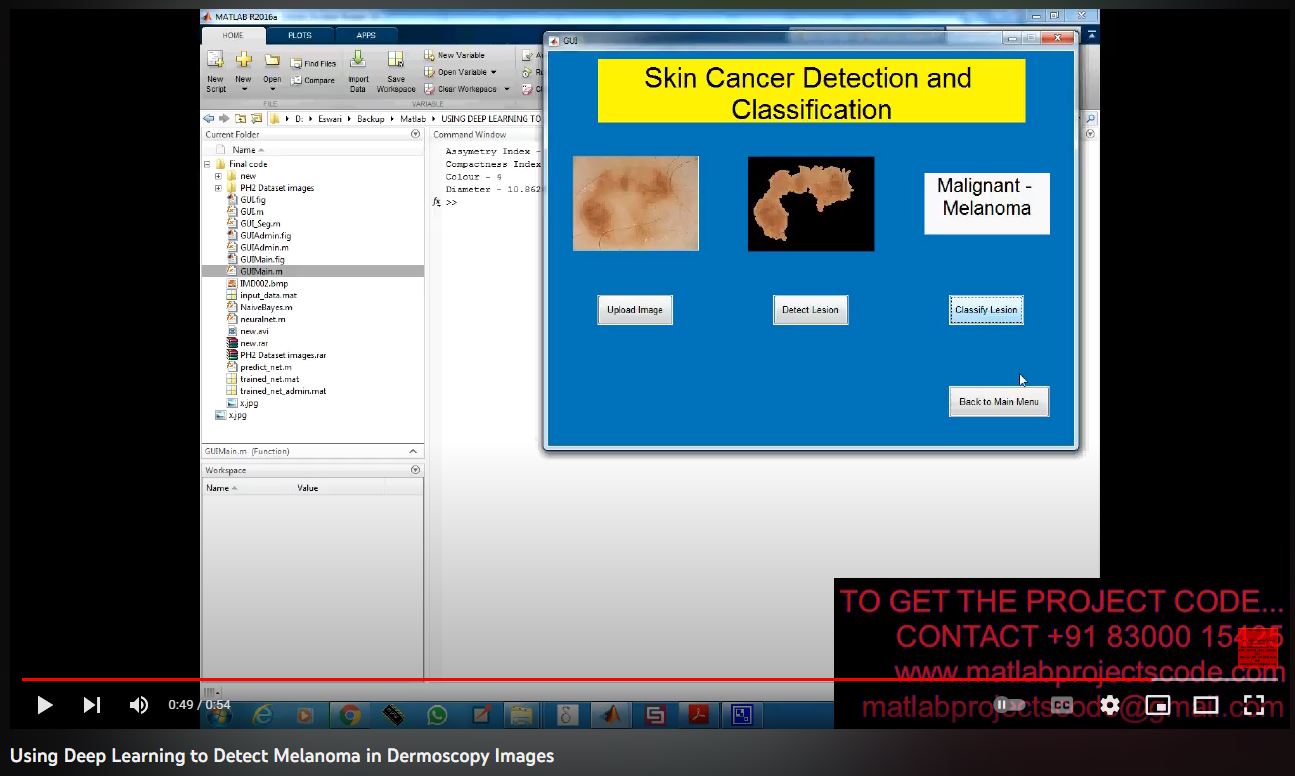Switch to miniplayer mode
Screen dimensions: 1295x776
(x=1158, y=705)
